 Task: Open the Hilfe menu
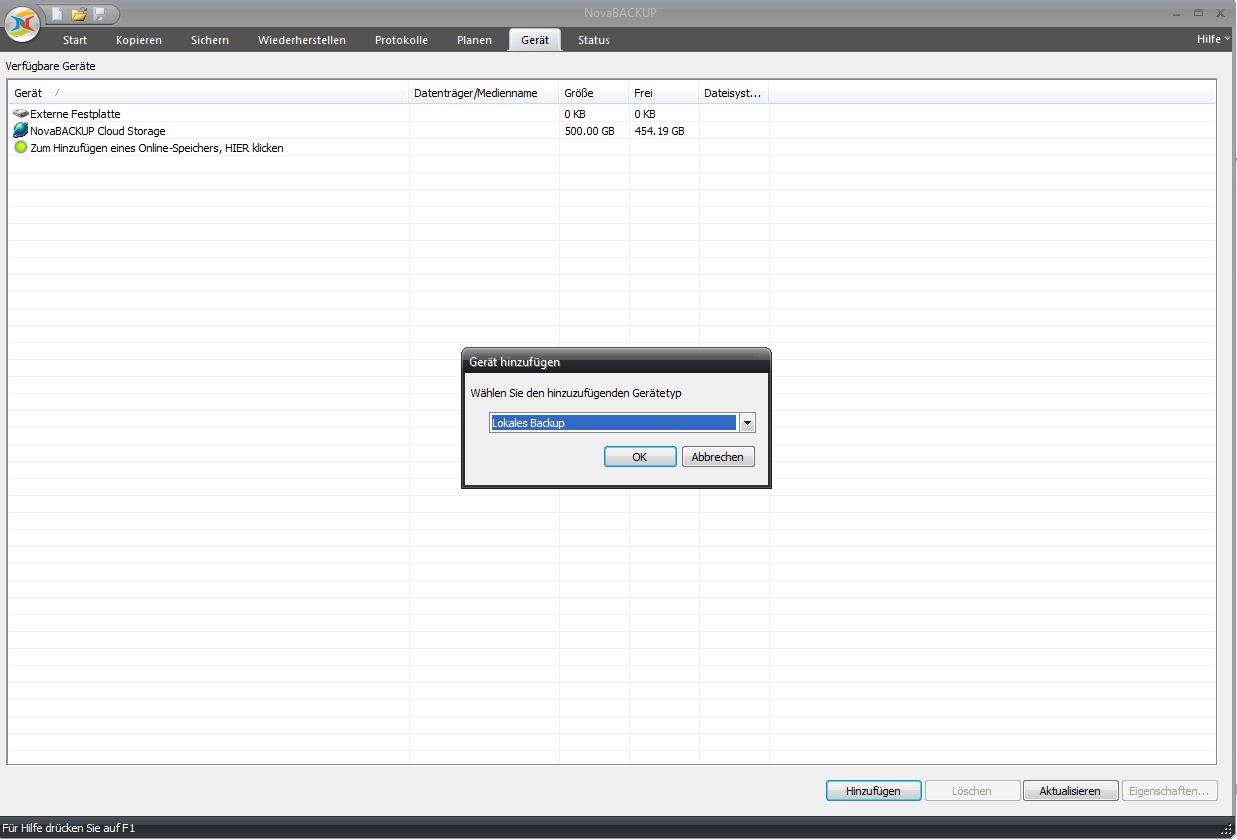1213,39
